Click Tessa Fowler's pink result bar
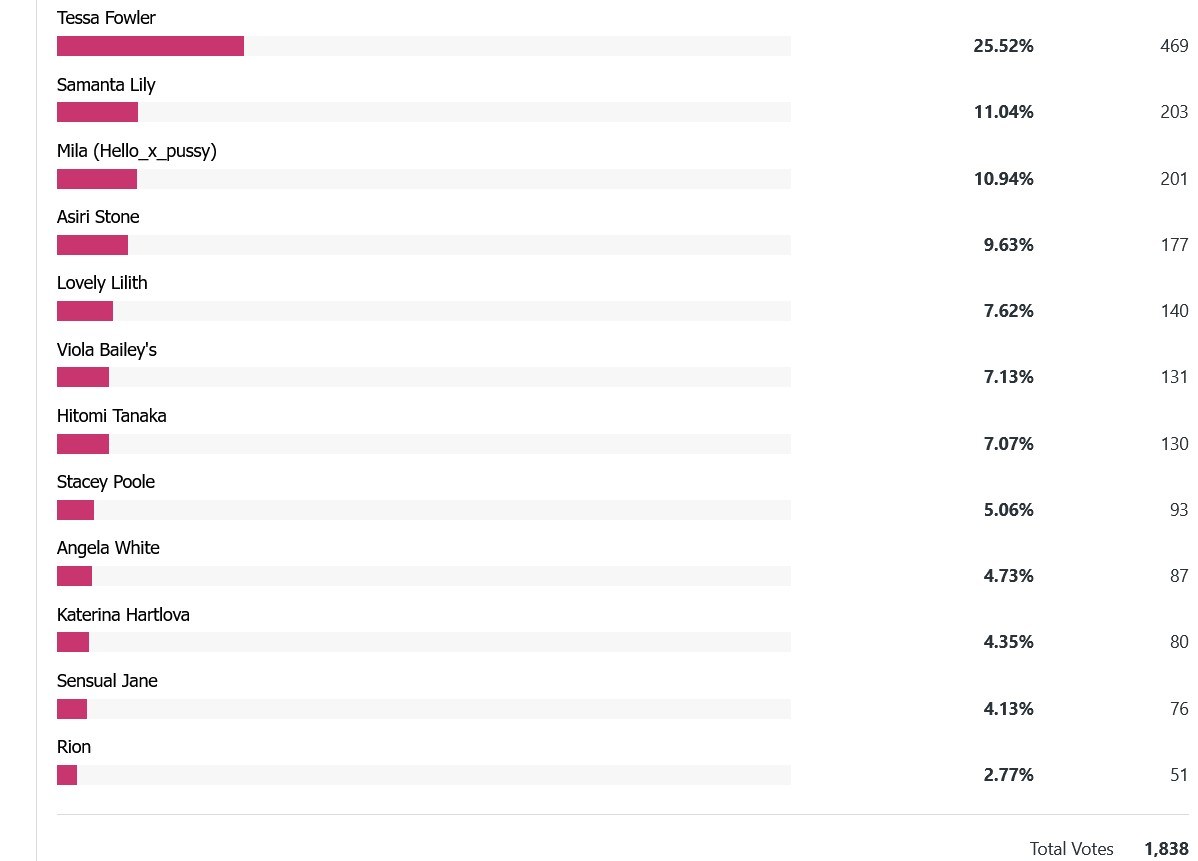Screen dimensions: 1198x861 click(x=150, y=46)
